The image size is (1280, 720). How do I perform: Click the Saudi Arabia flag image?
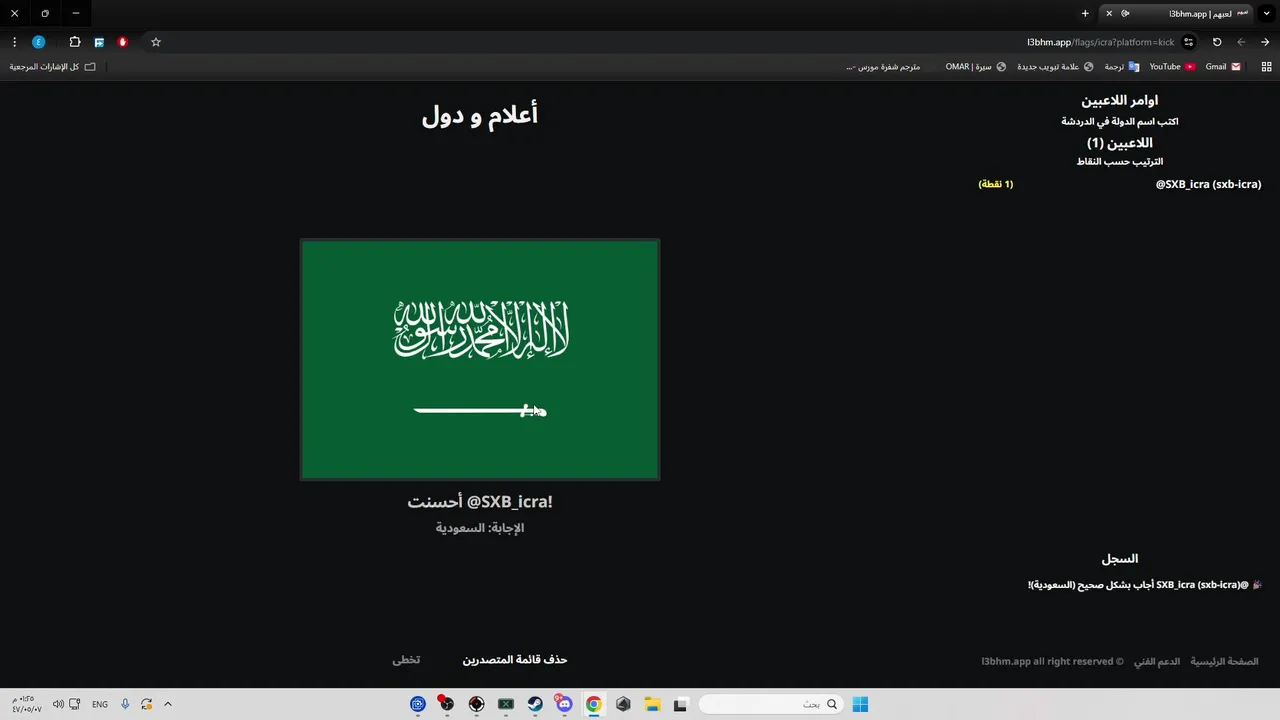[x=480, y=359]
